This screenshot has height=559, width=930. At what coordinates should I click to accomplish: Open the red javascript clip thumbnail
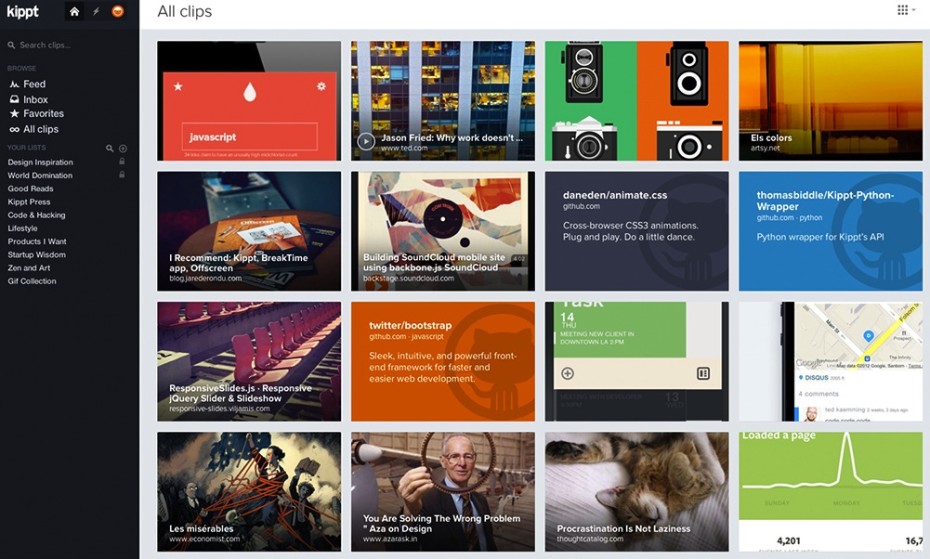click(249, 101)
